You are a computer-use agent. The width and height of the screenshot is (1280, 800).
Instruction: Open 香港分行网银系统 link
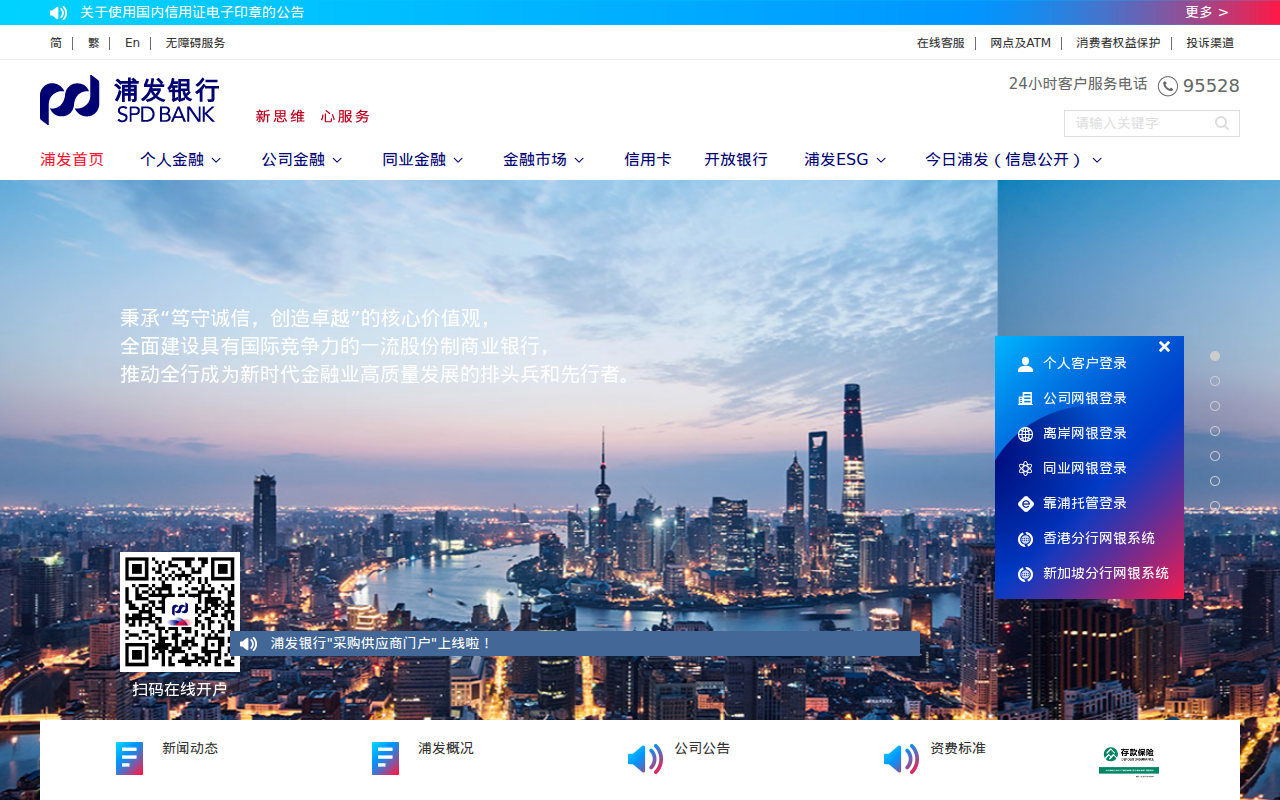pos(1099,539)
